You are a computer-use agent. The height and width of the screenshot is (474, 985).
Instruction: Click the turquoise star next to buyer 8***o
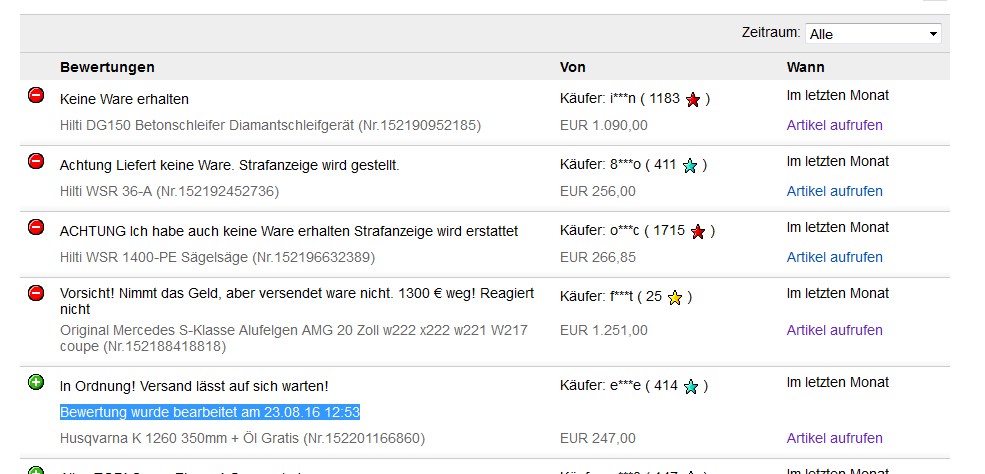click(690, 166)
